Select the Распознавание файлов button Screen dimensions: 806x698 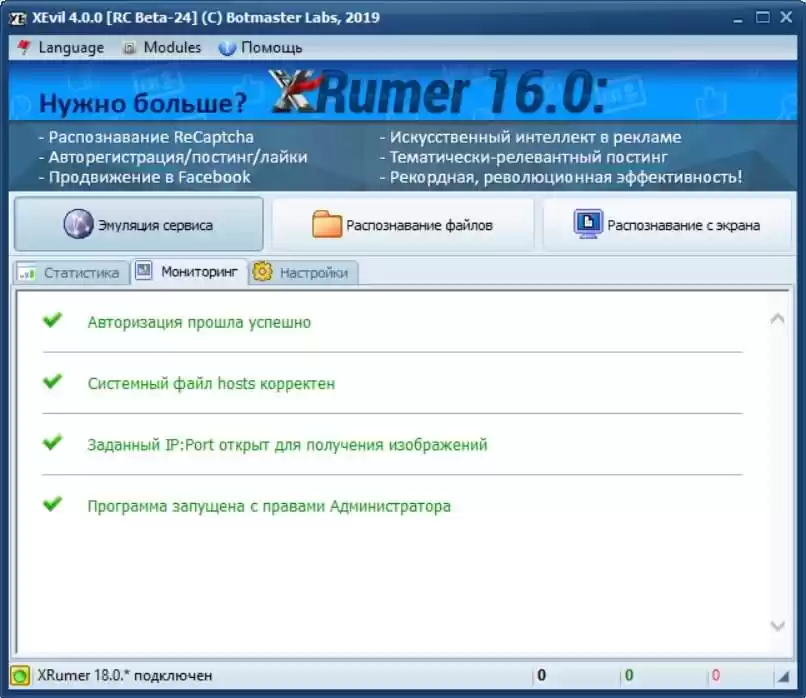coord(403,225)
